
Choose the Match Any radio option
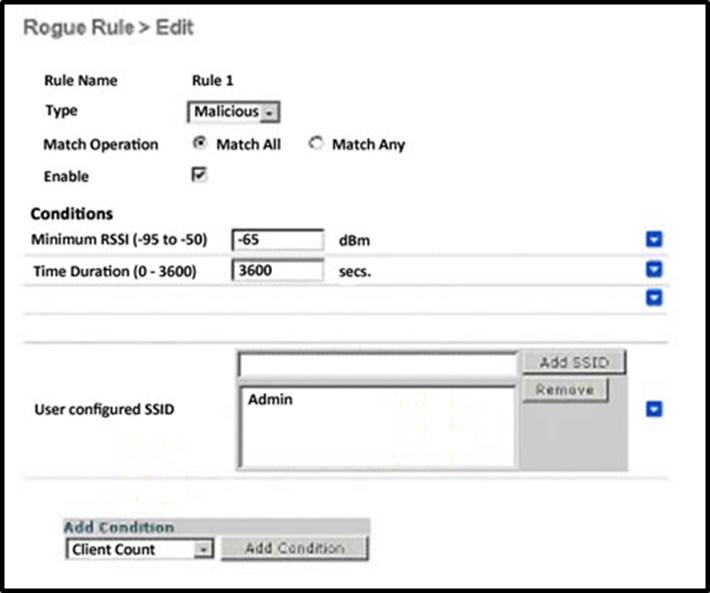click(316, 144)
